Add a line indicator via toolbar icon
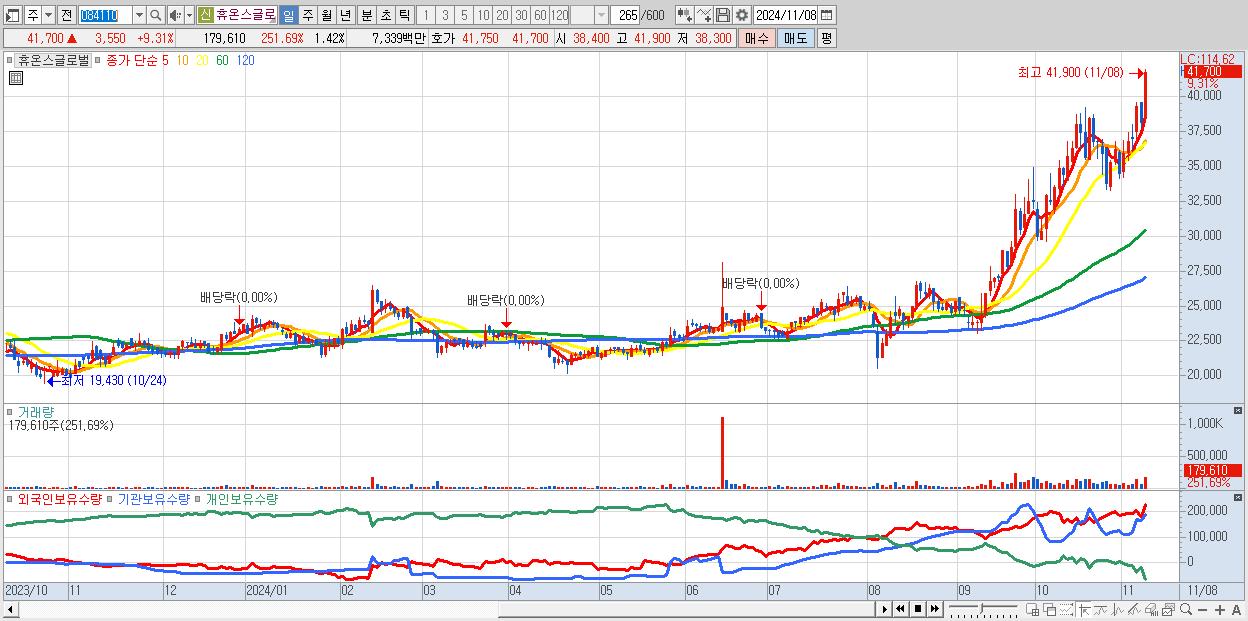The width and height of the screenshot is (1248, 621). click(x=704, y=15)
